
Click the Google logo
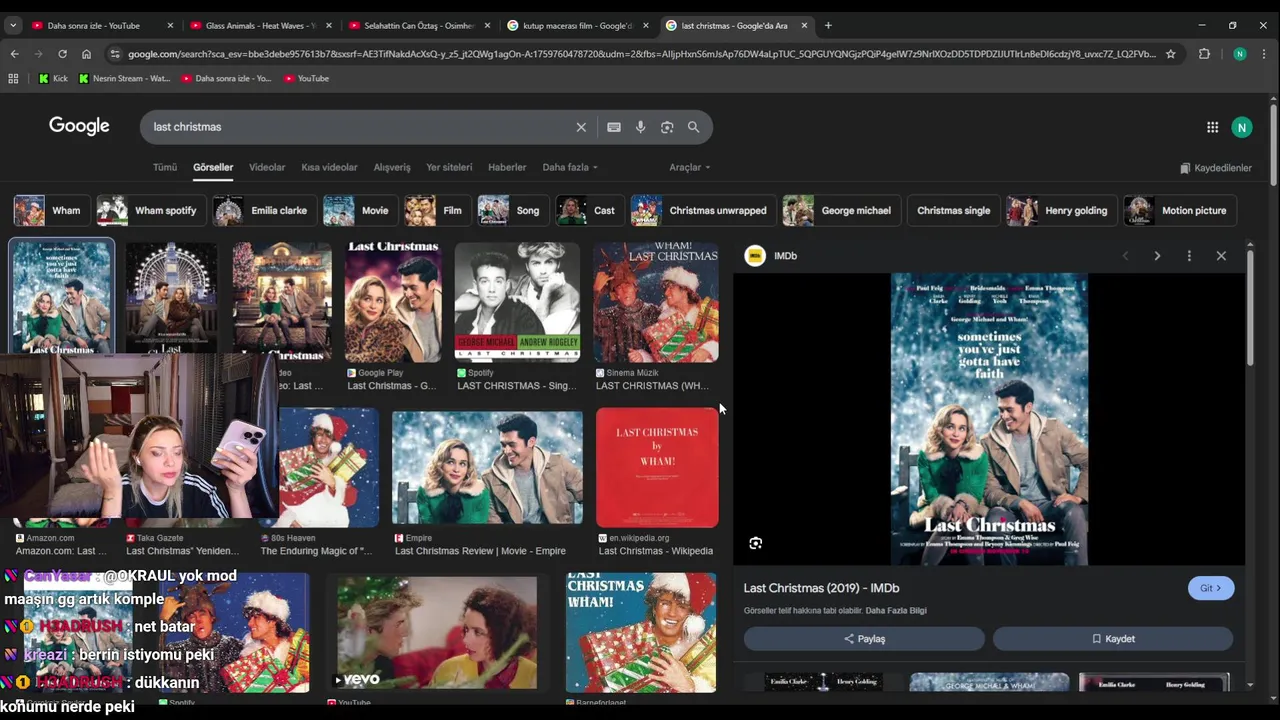pos(79,126)
